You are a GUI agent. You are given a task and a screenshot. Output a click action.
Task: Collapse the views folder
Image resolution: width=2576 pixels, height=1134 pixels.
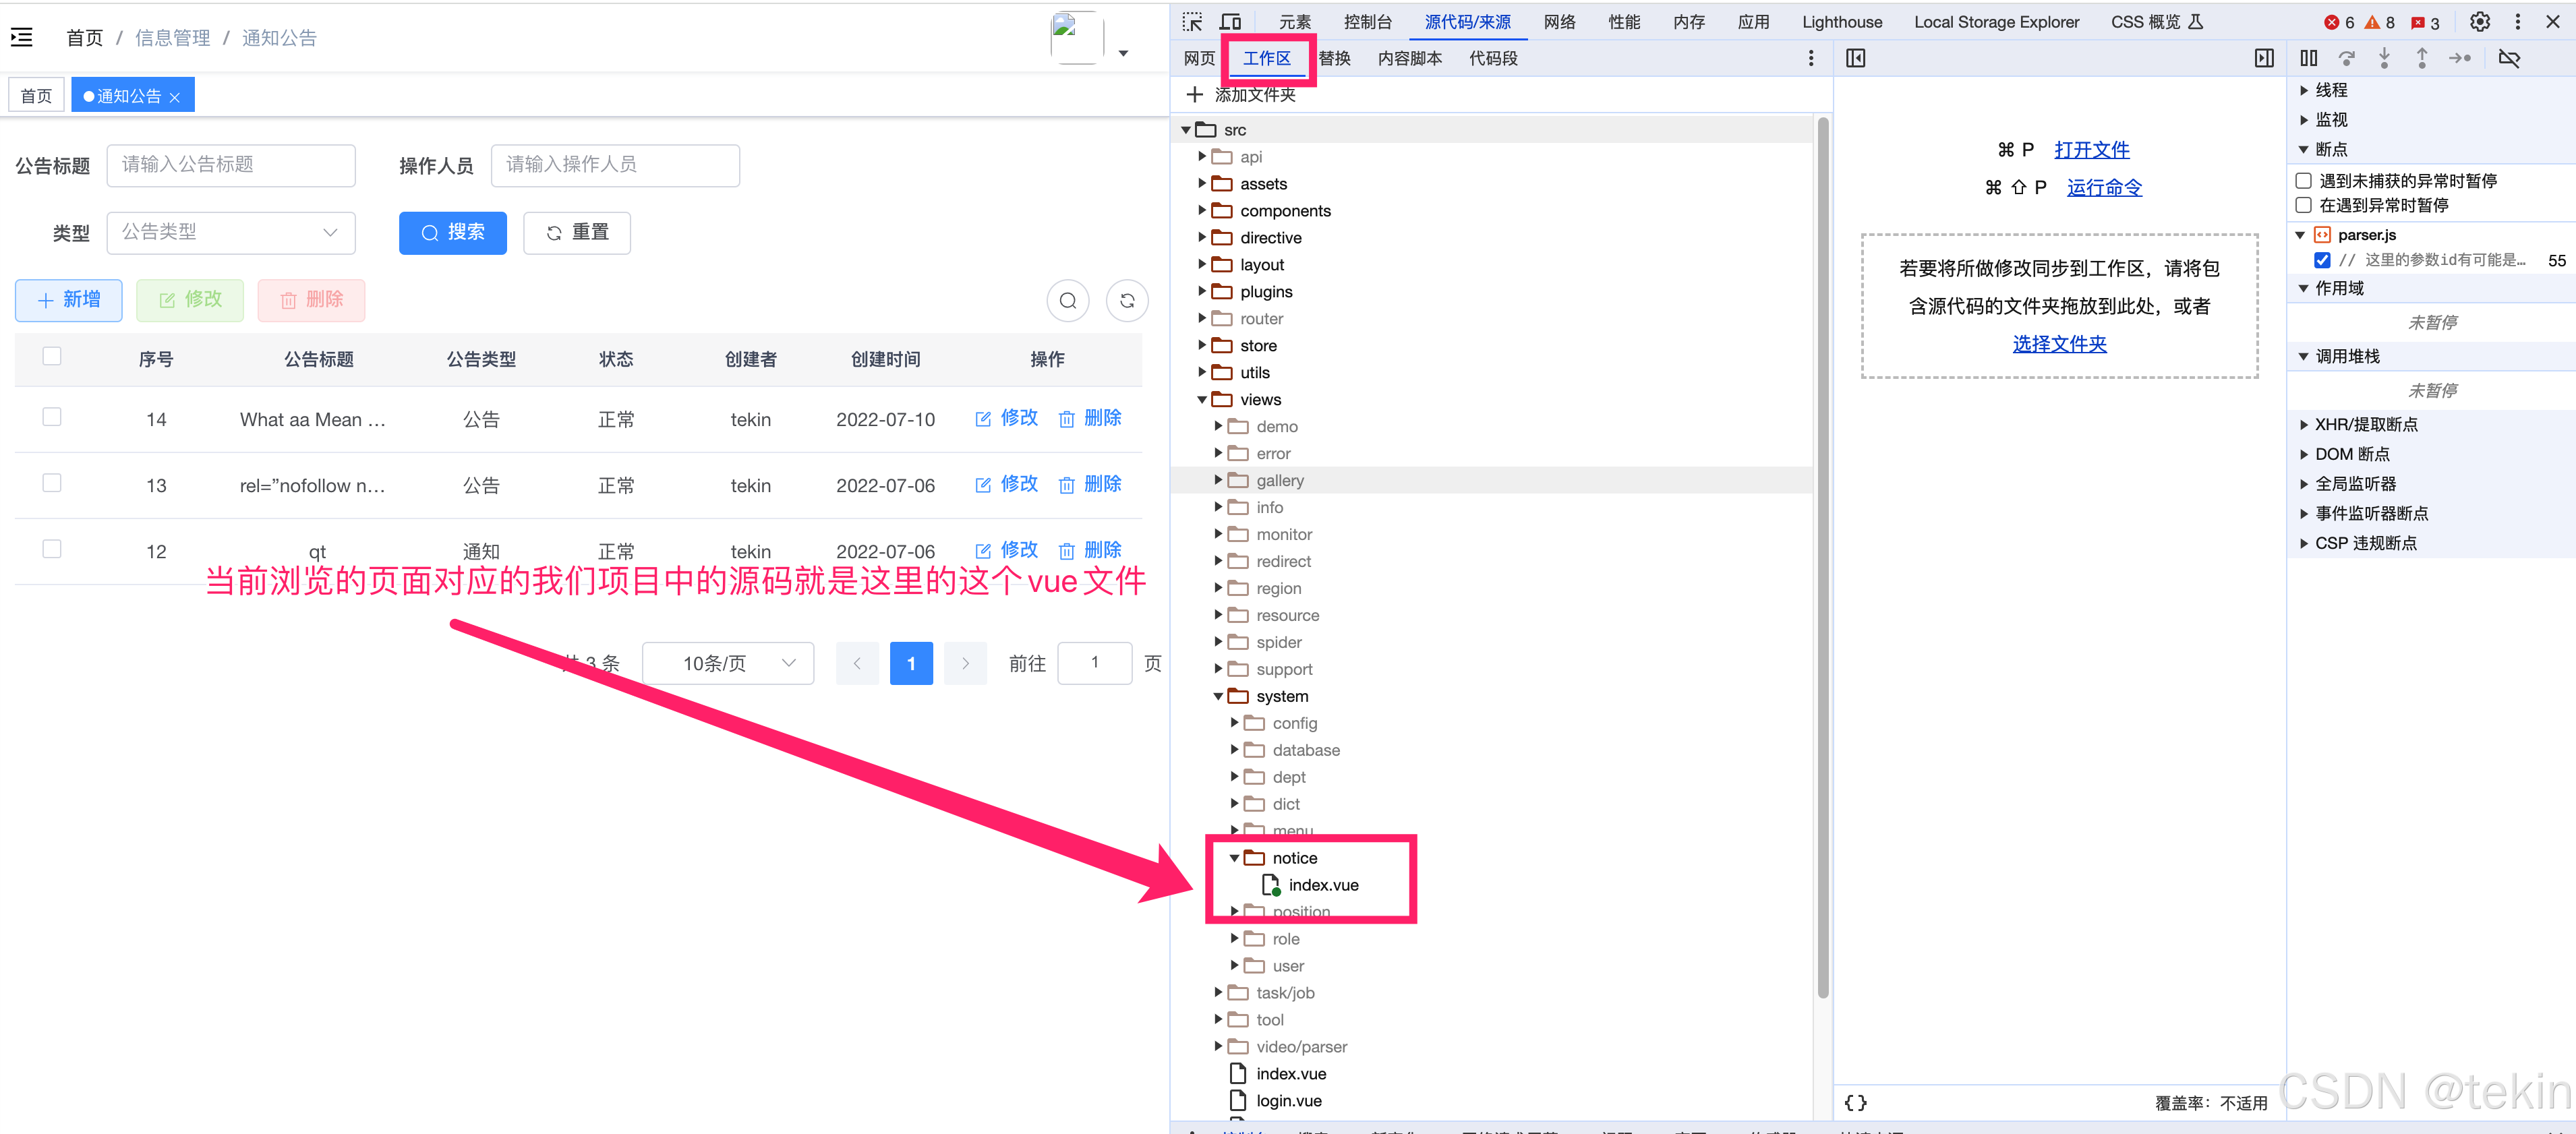(1202, 399)
